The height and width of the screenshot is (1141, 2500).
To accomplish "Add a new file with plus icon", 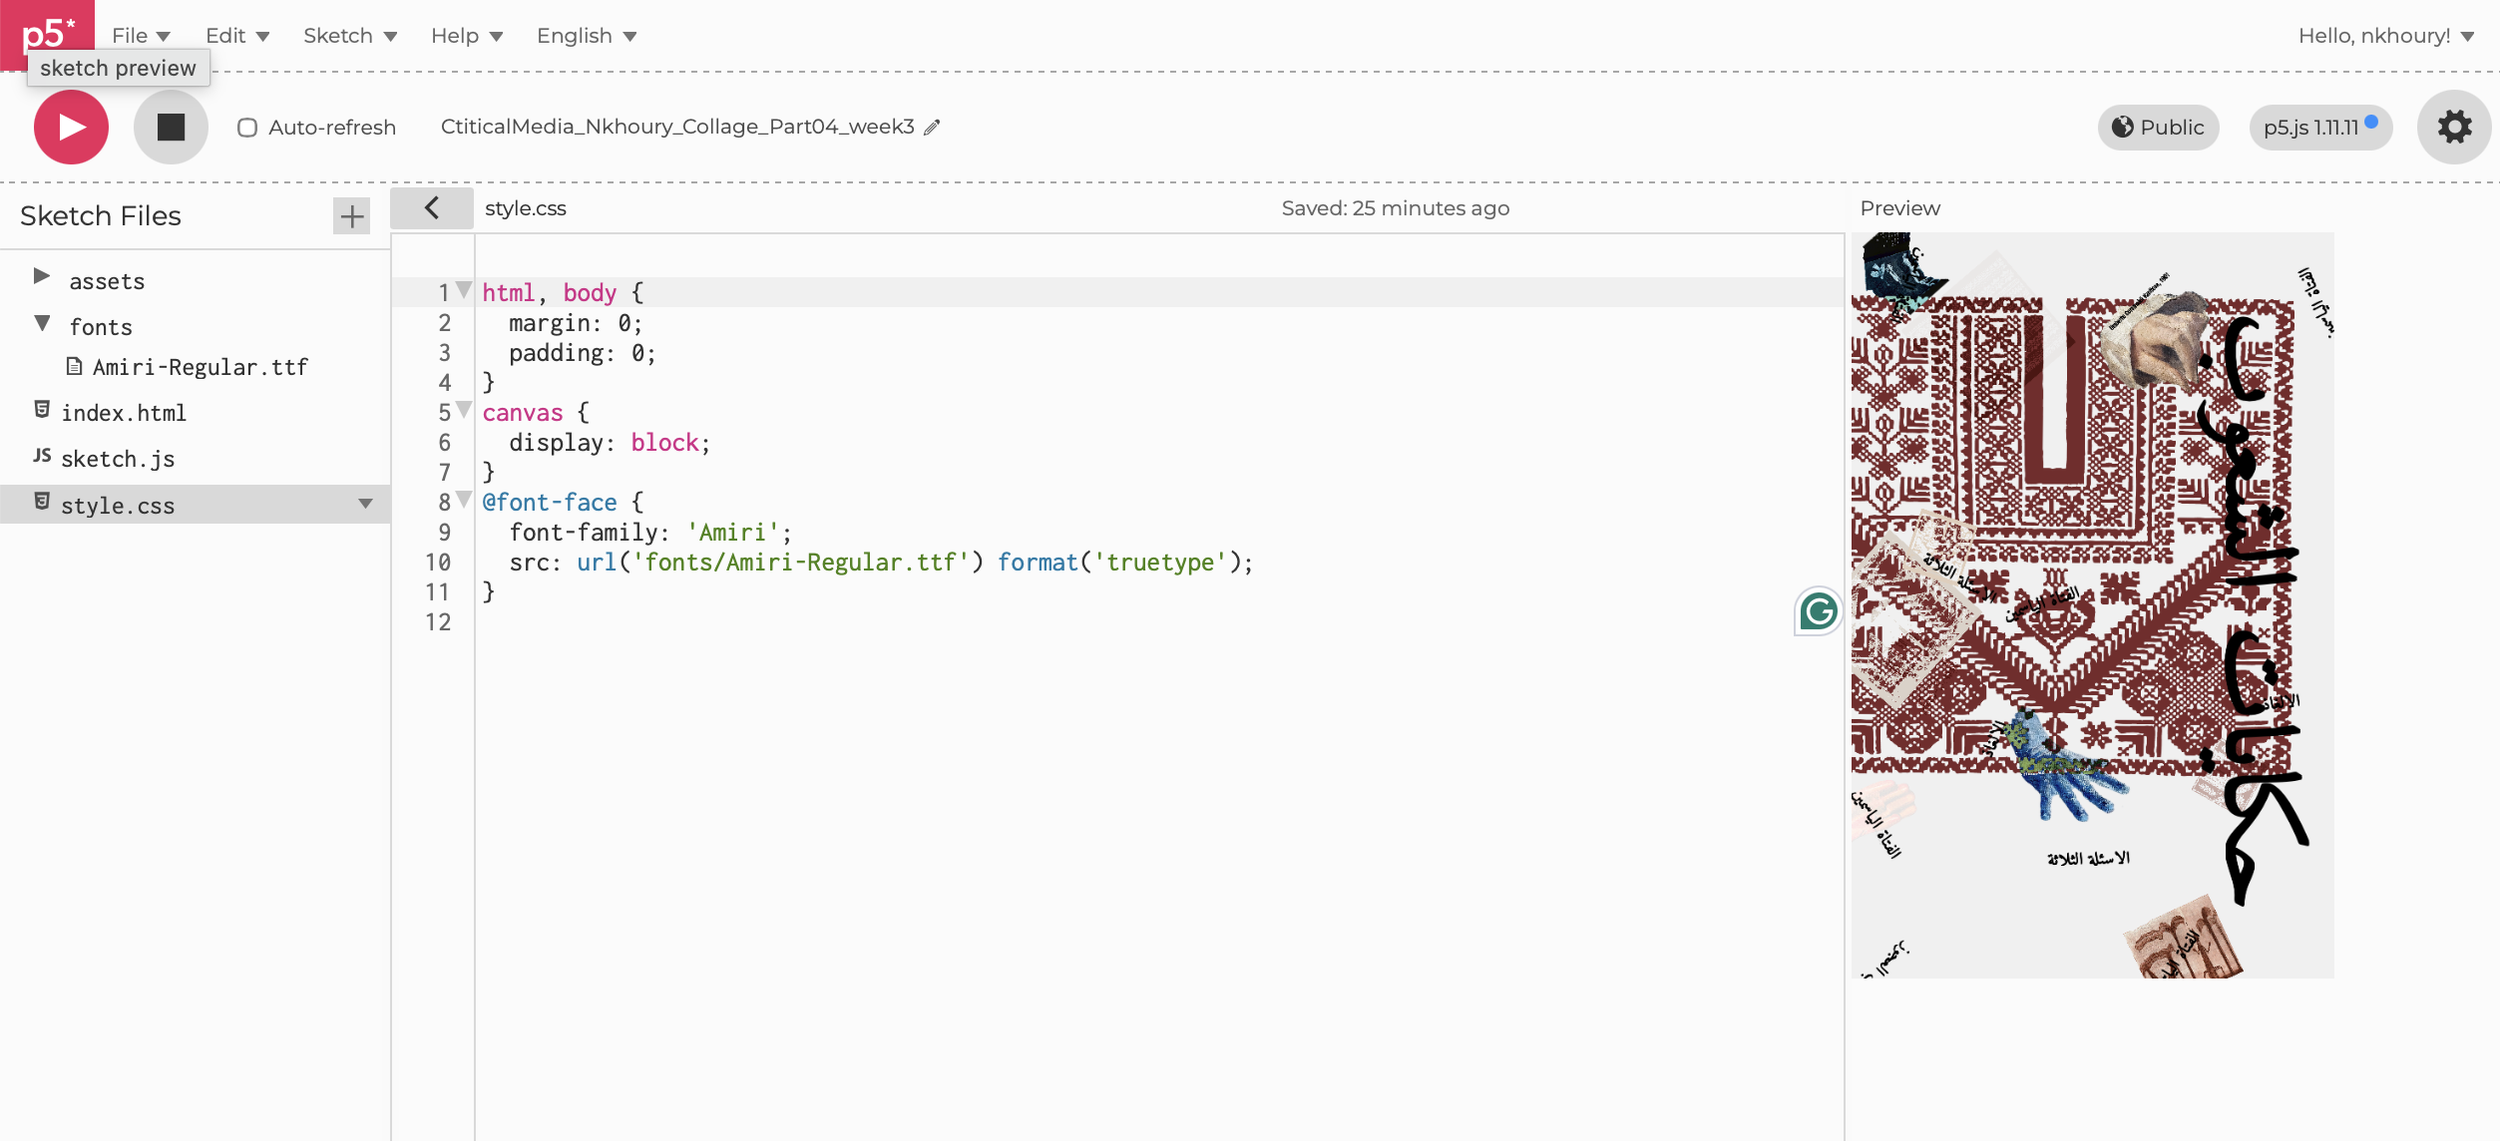I will click(351, 216).
